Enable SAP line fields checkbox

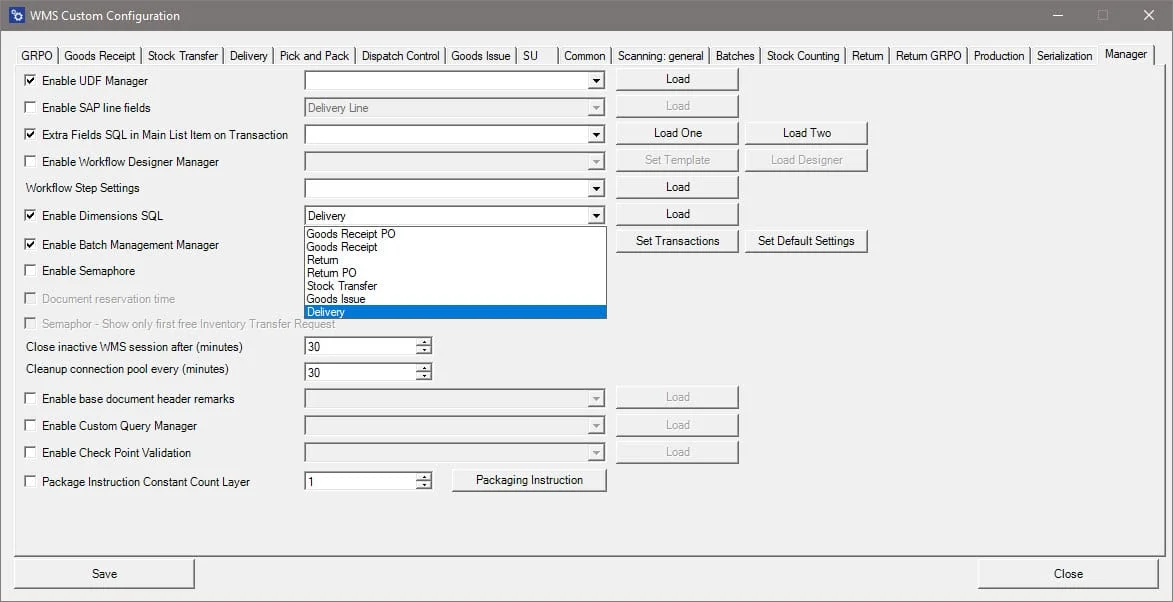[31, 108]
